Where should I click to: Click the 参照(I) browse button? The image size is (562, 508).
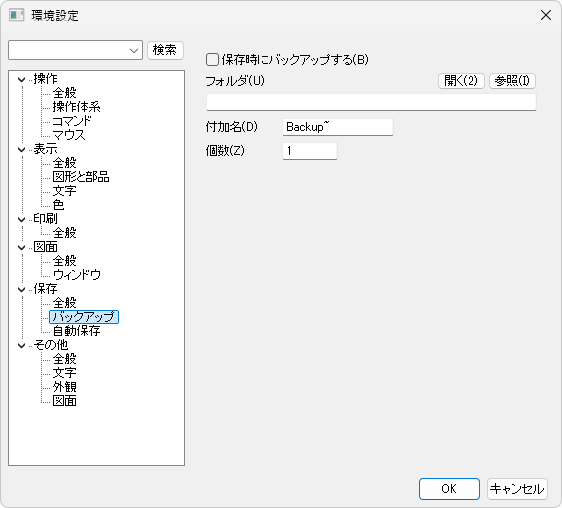512,81
